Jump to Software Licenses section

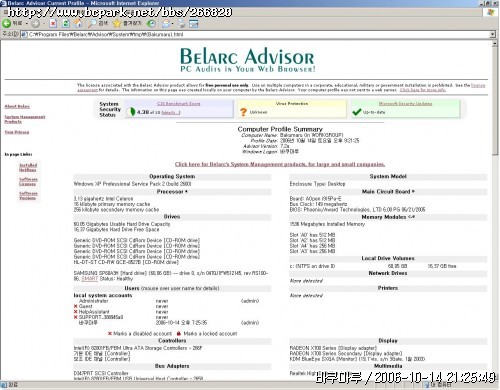tap(28, 182)
